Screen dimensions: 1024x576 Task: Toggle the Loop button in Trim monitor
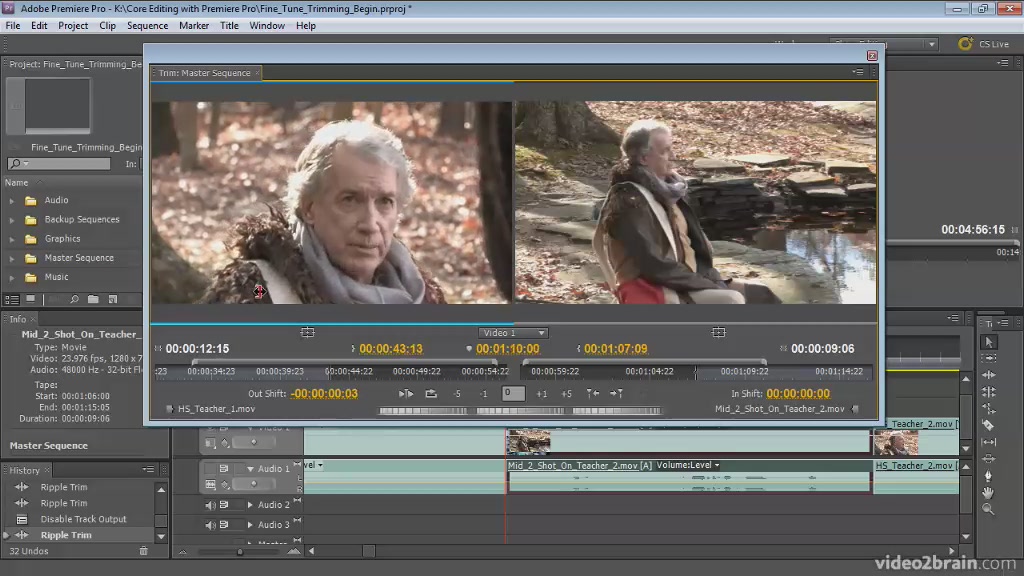[431, 394]
